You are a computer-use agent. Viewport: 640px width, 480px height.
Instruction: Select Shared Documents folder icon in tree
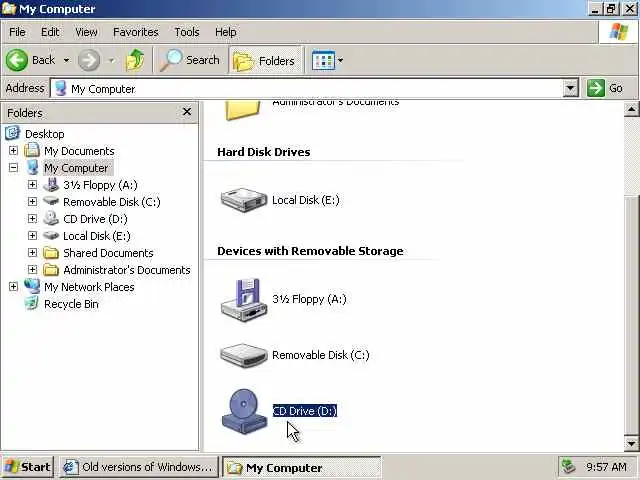(51, 253)
